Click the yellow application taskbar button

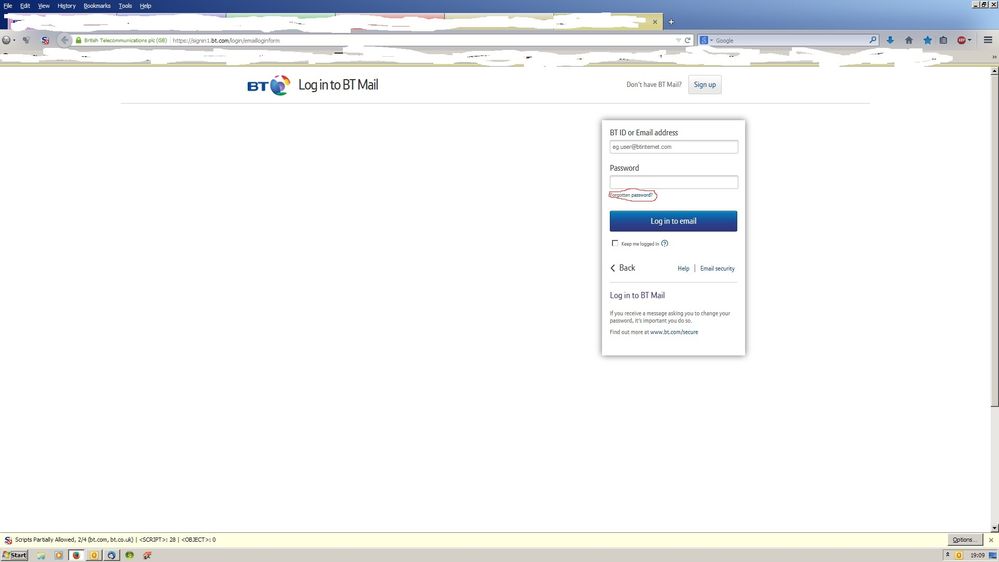click(x=94, y=555)
